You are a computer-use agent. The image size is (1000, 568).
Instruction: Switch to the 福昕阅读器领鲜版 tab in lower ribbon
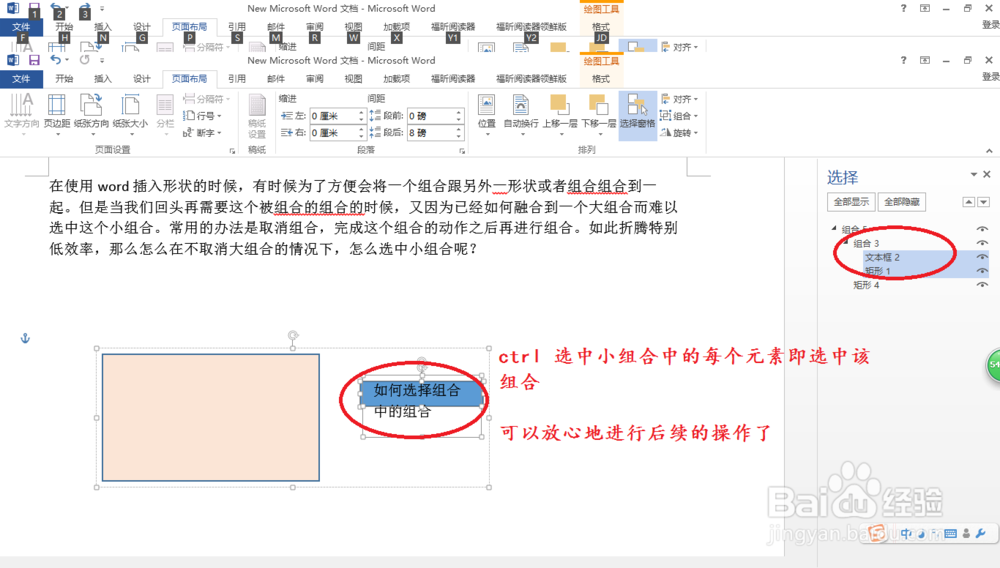pos(531,79)
